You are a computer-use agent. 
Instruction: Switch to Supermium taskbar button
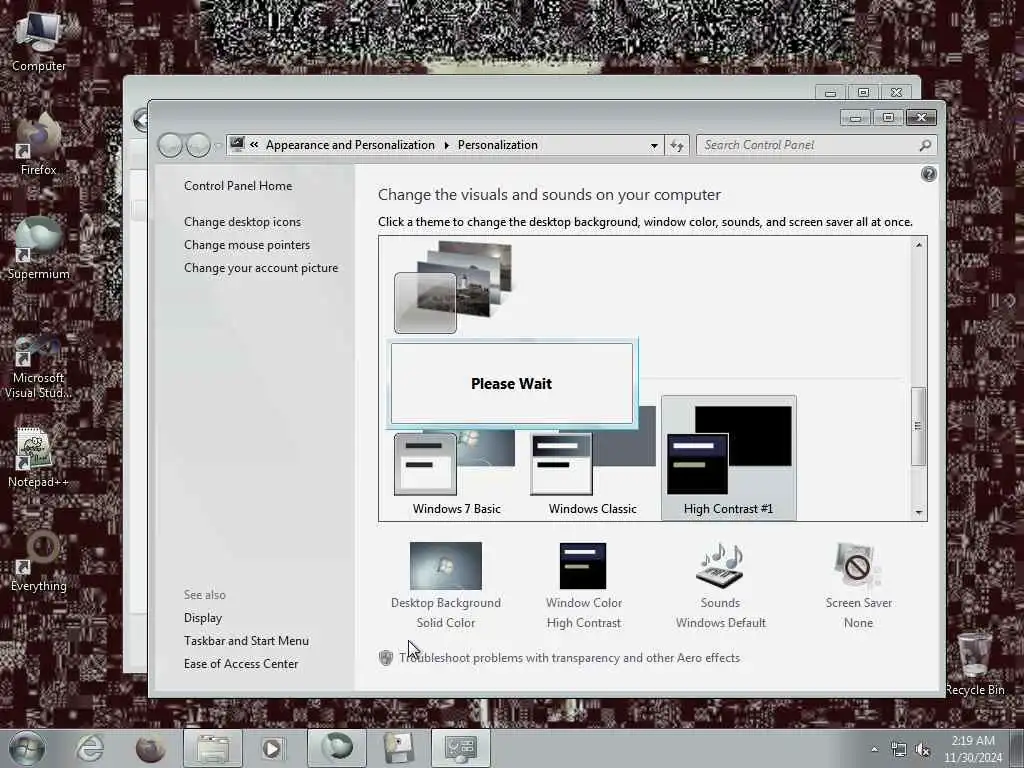coord(336,748)
